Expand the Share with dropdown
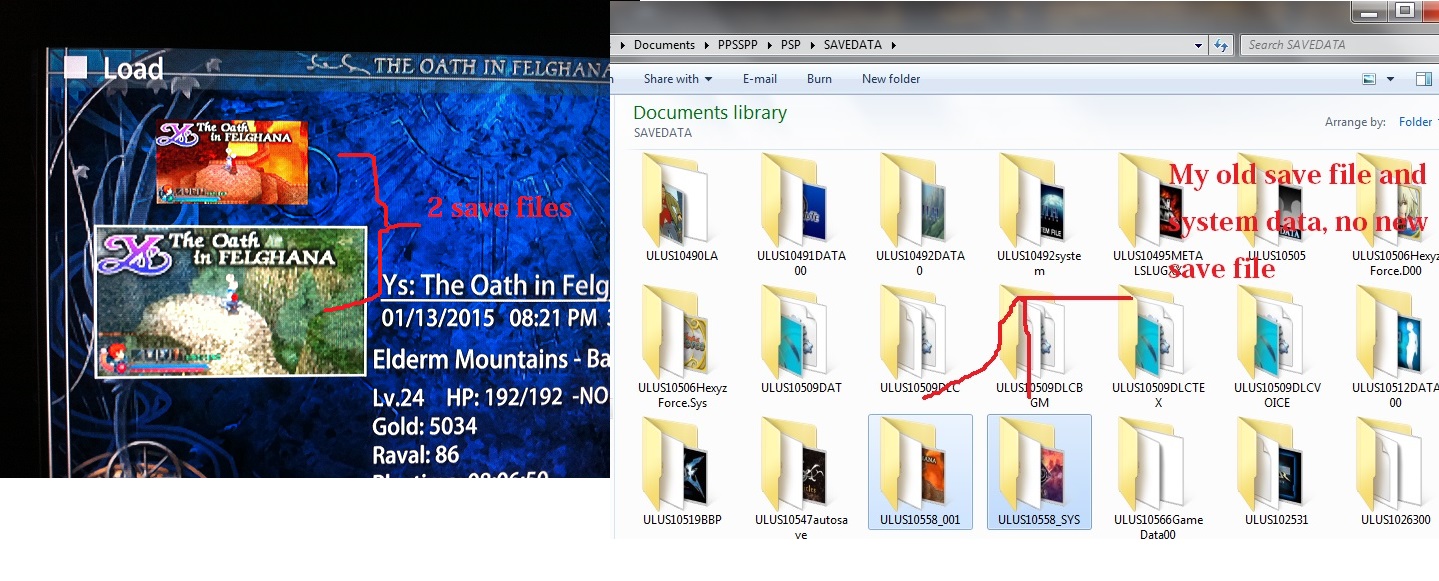Viewport: 1439px width, 581px height. (x=677, y=79)
